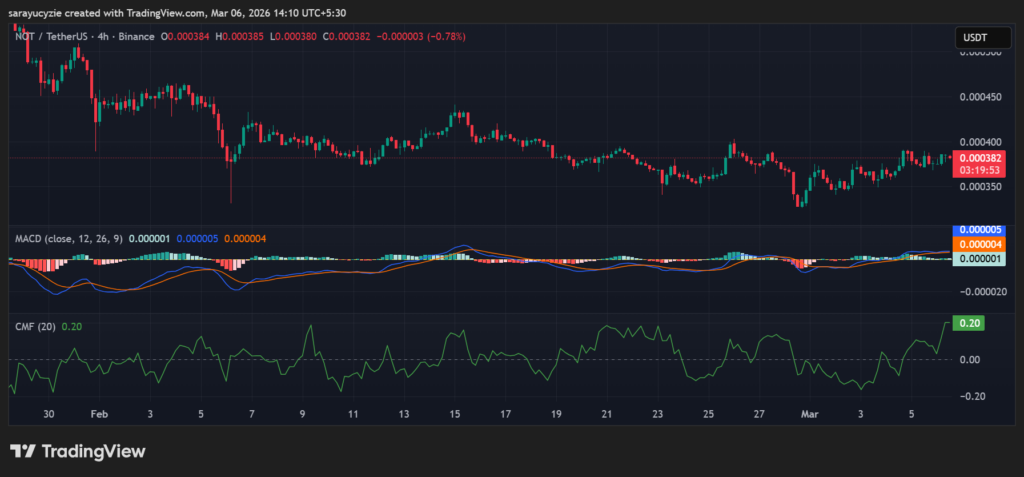Open the USDT currency dropdown
The image size is (1024, 477).
pos(978,37)
